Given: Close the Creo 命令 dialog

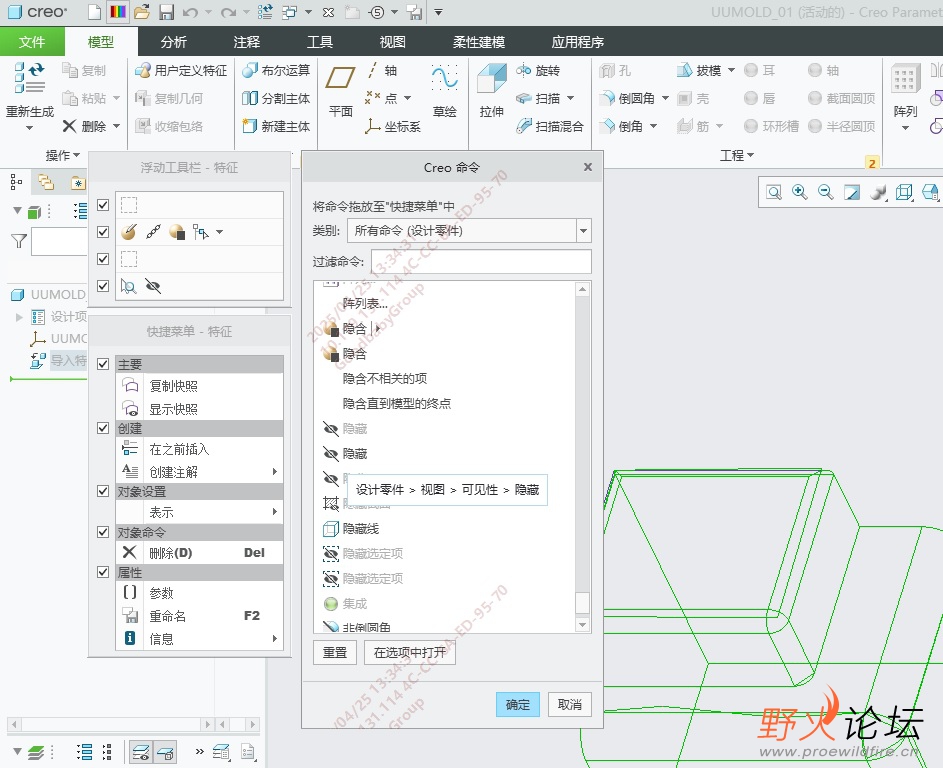Looking at the screenshot, I should 588,167.
